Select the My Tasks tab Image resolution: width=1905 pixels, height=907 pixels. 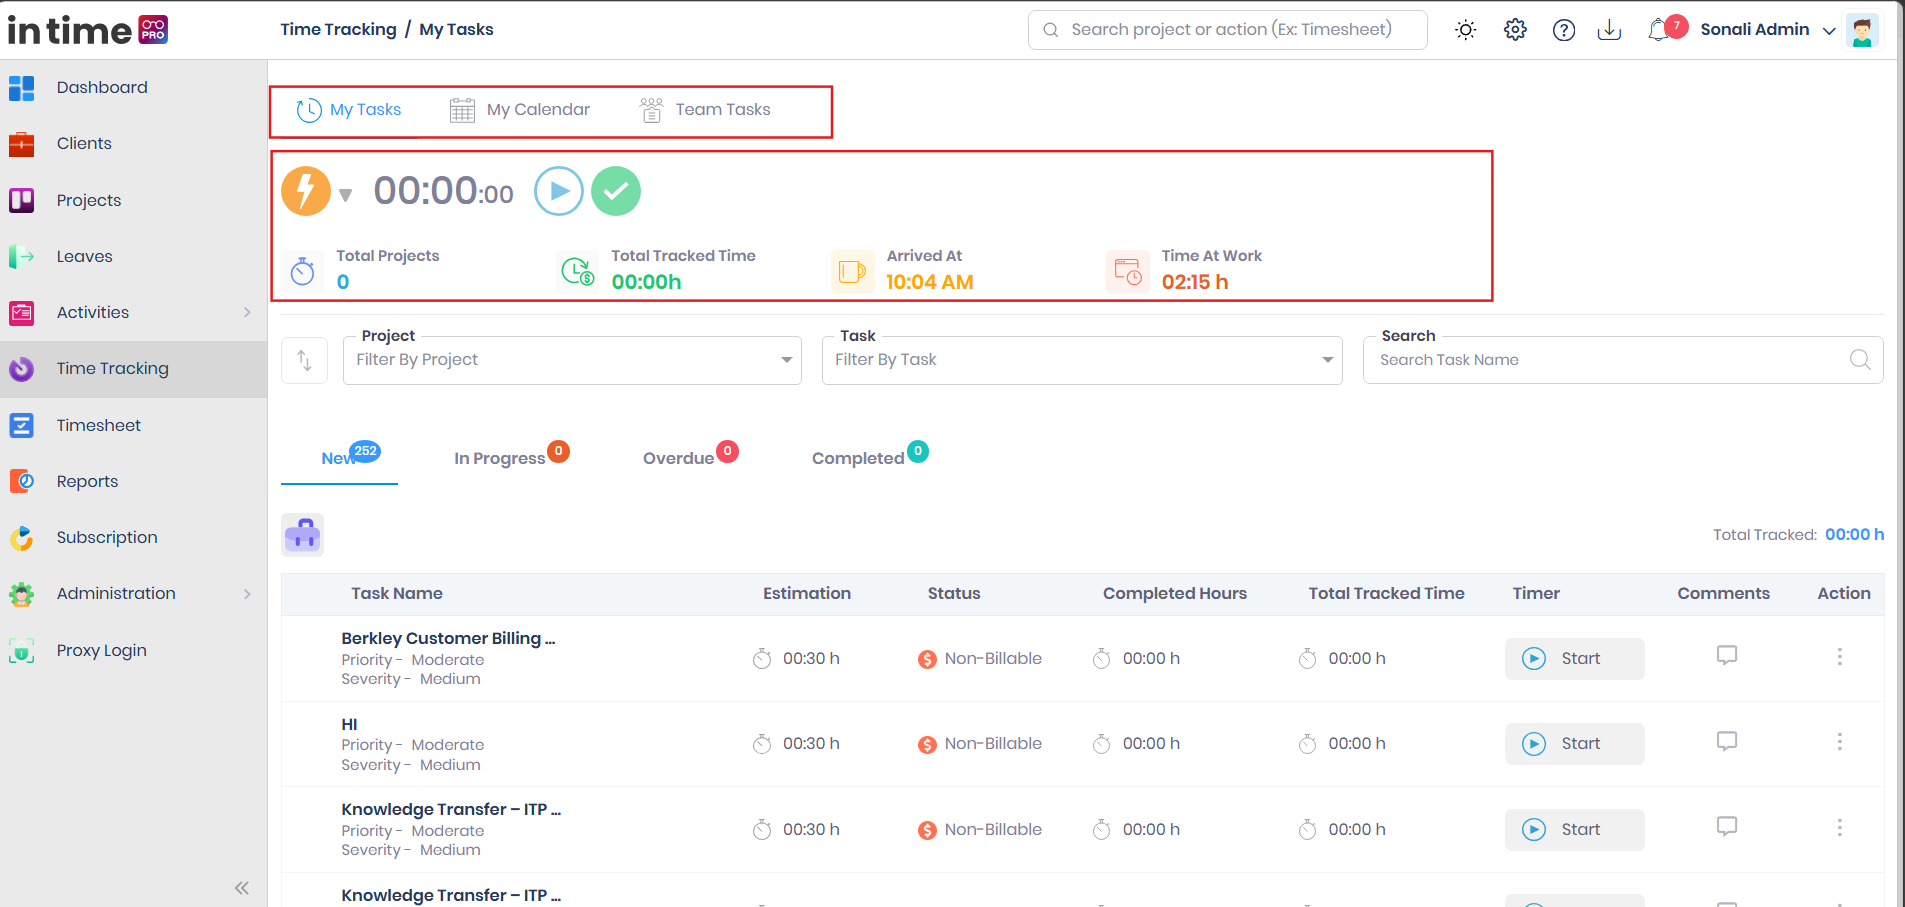tap(349, 110)
